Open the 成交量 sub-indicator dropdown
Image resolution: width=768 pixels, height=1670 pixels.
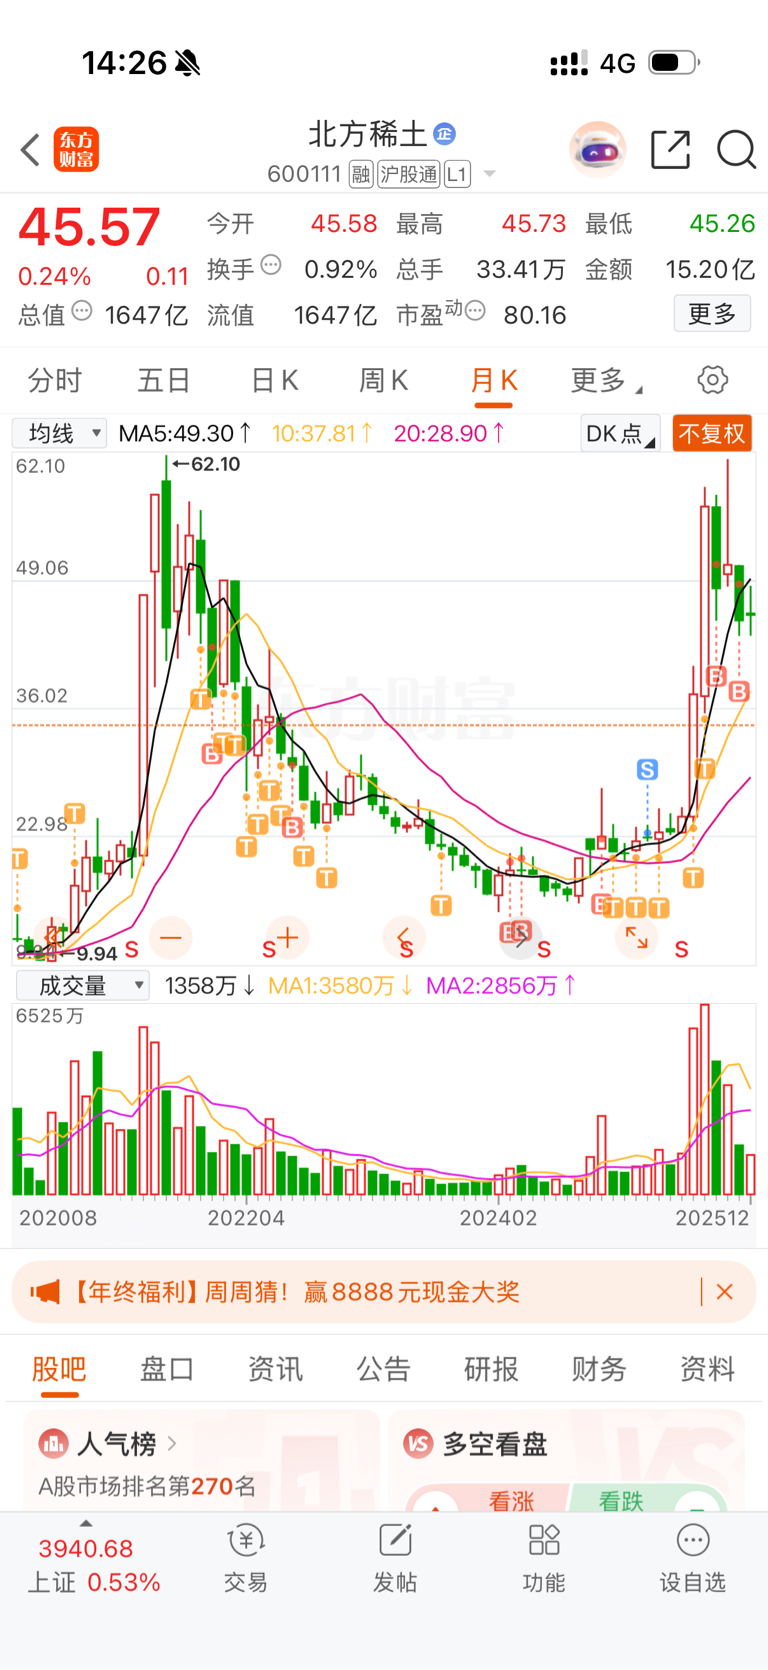[83, 986]
